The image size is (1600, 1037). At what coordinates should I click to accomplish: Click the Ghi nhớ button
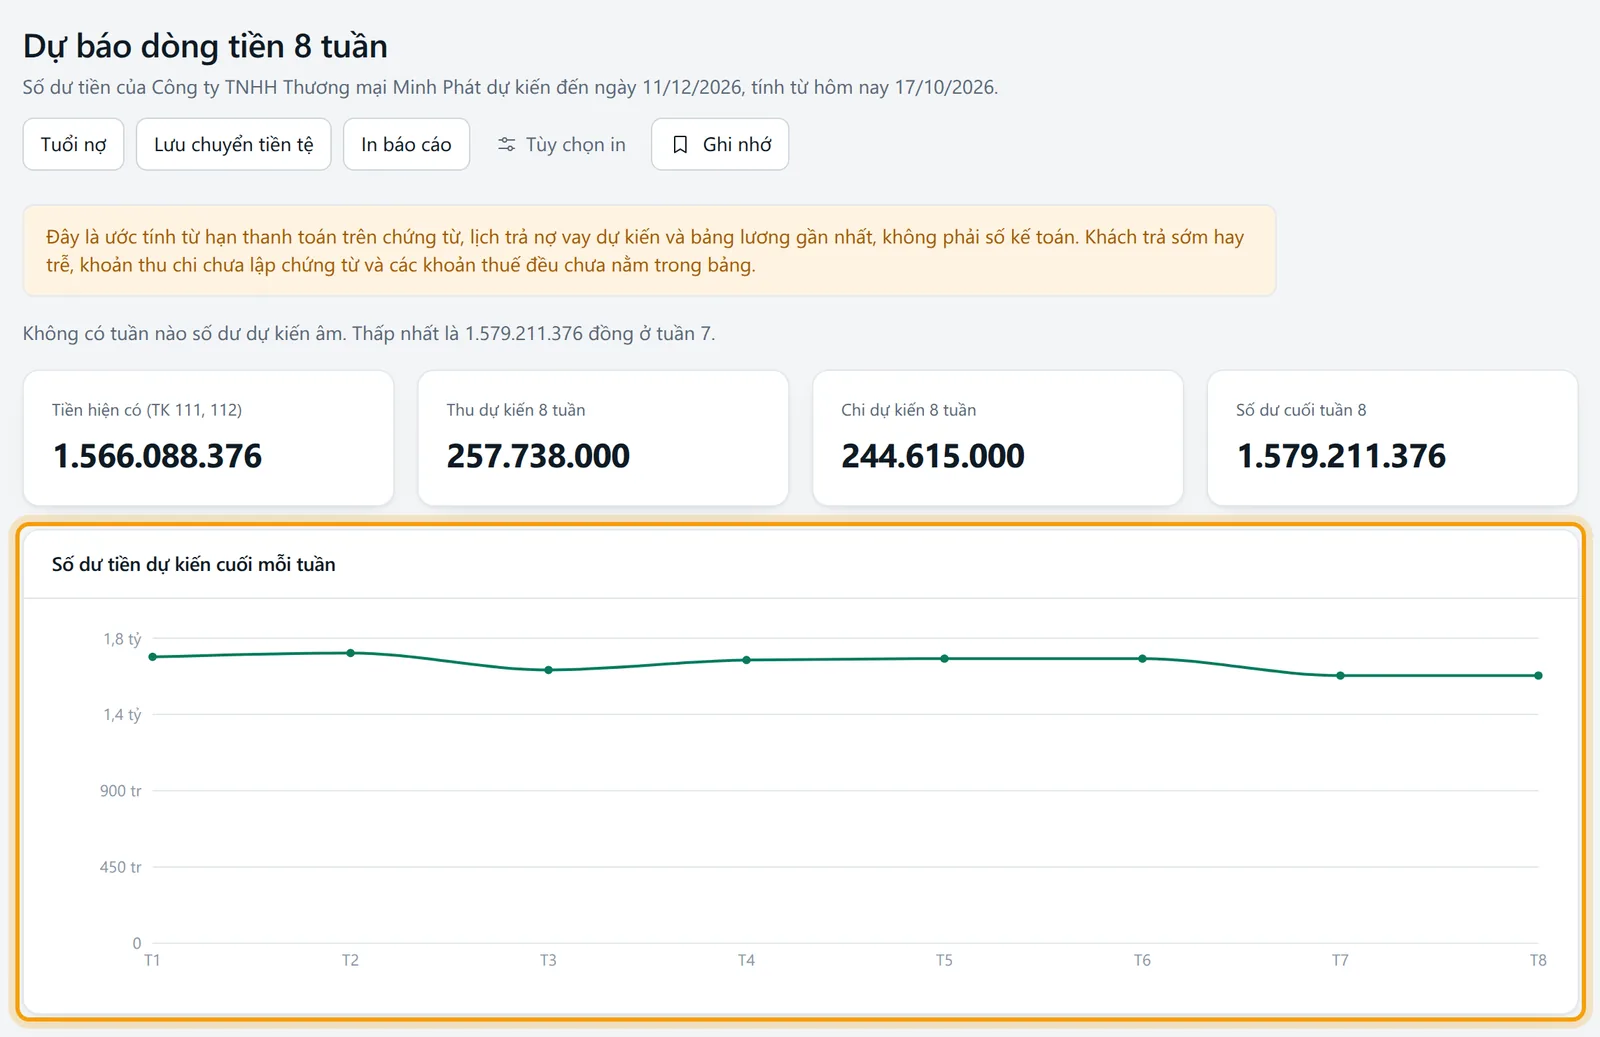[x=720, y=144]
